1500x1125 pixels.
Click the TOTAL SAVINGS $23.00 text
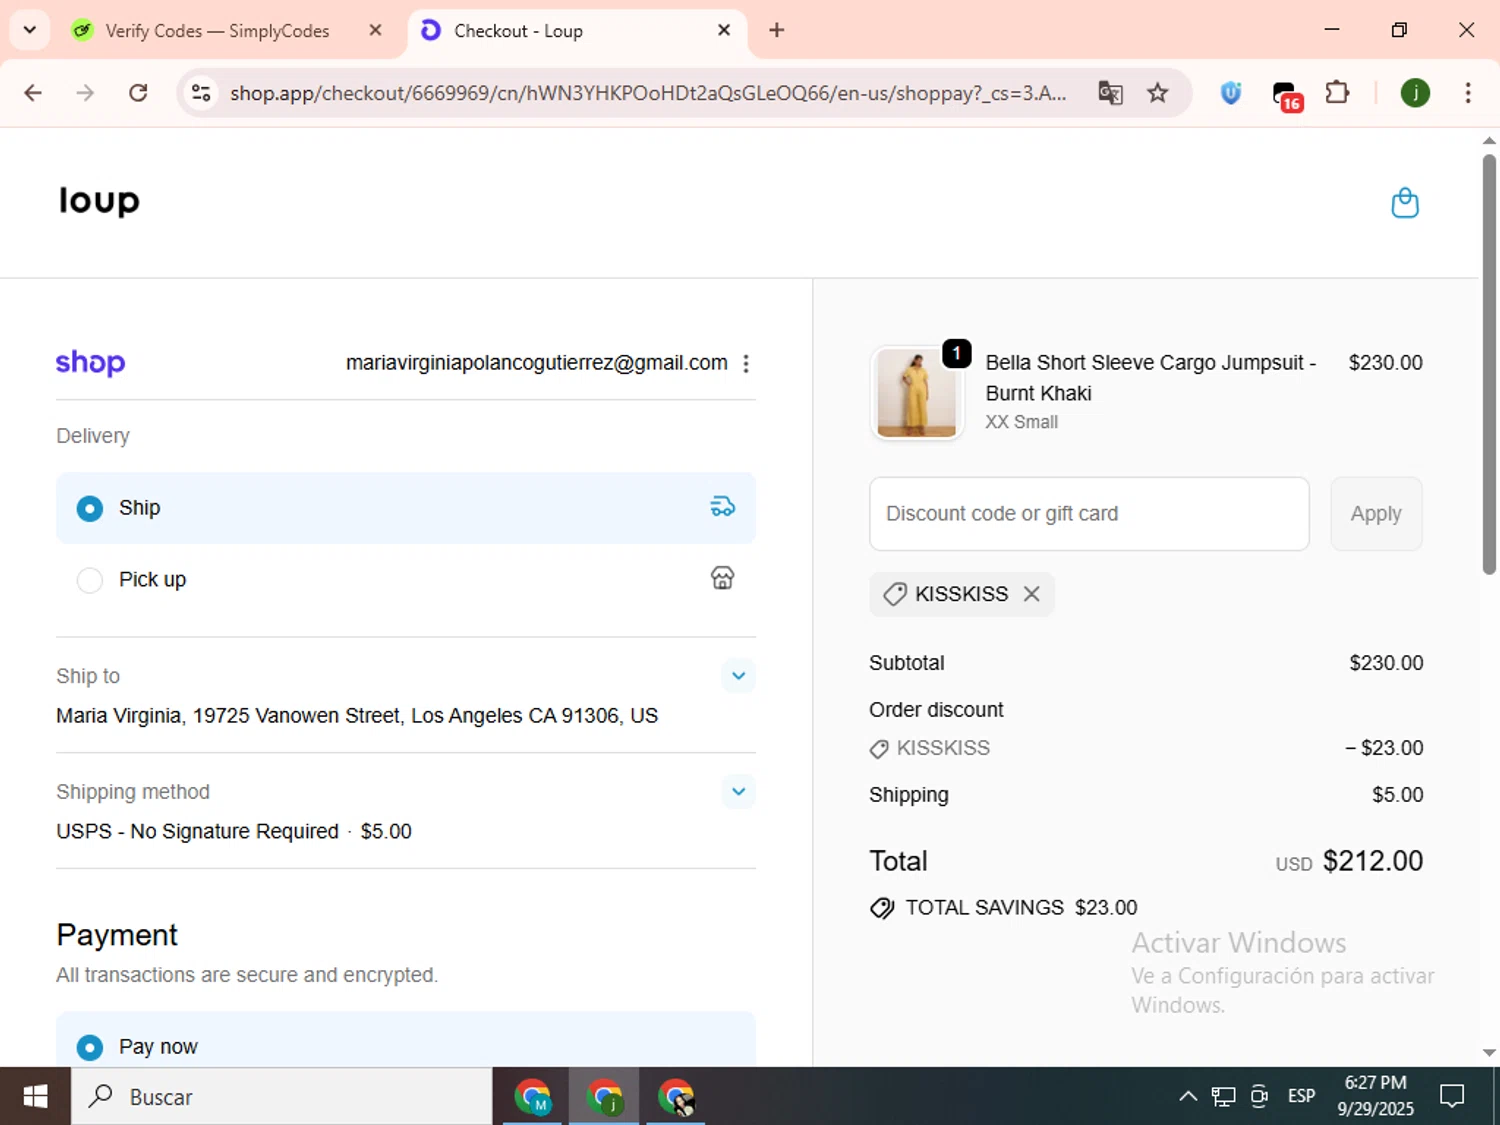1021,908
